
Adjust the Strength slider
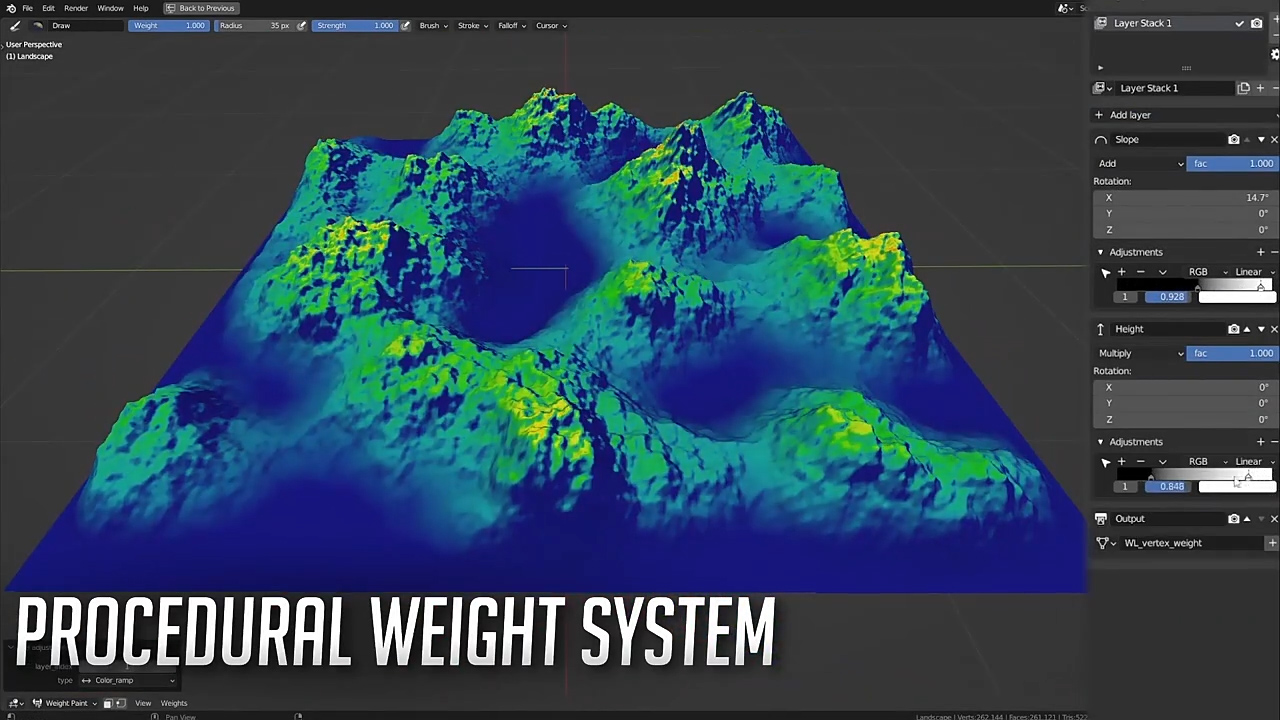(x=355, y=25)
